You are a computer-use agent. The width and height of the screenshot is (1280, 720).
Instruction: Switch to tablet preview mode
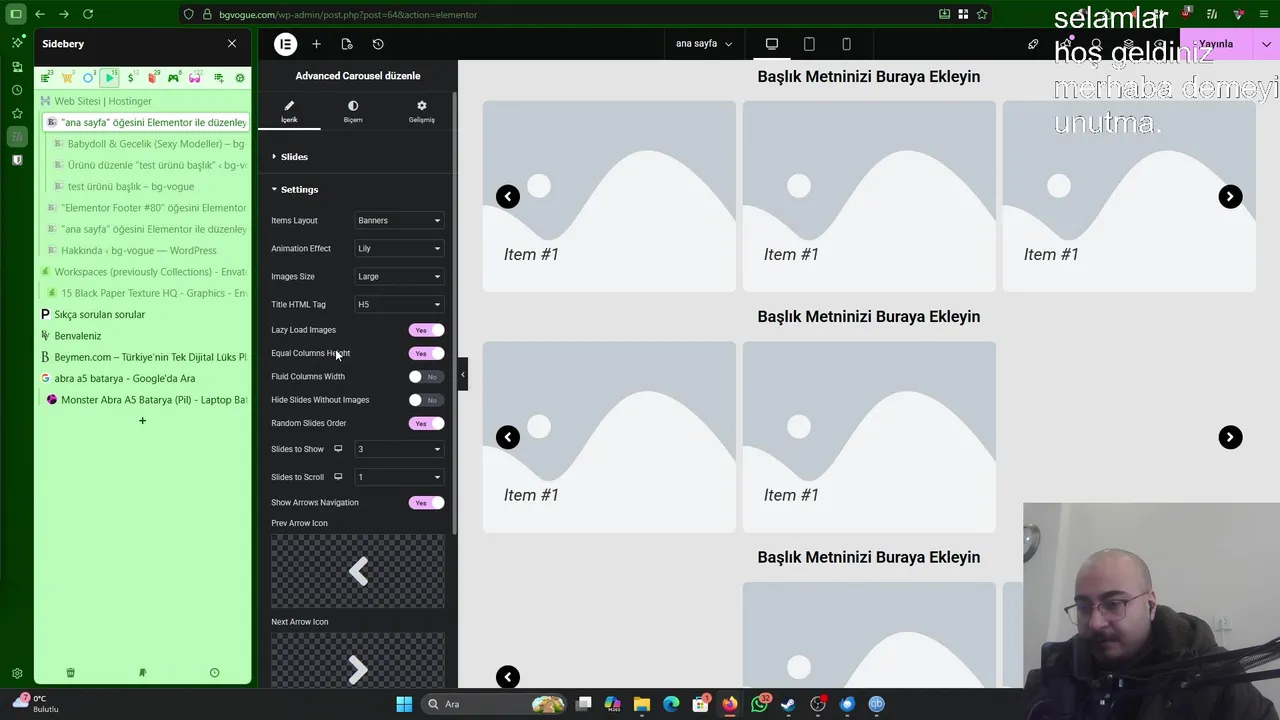(809, 44)
